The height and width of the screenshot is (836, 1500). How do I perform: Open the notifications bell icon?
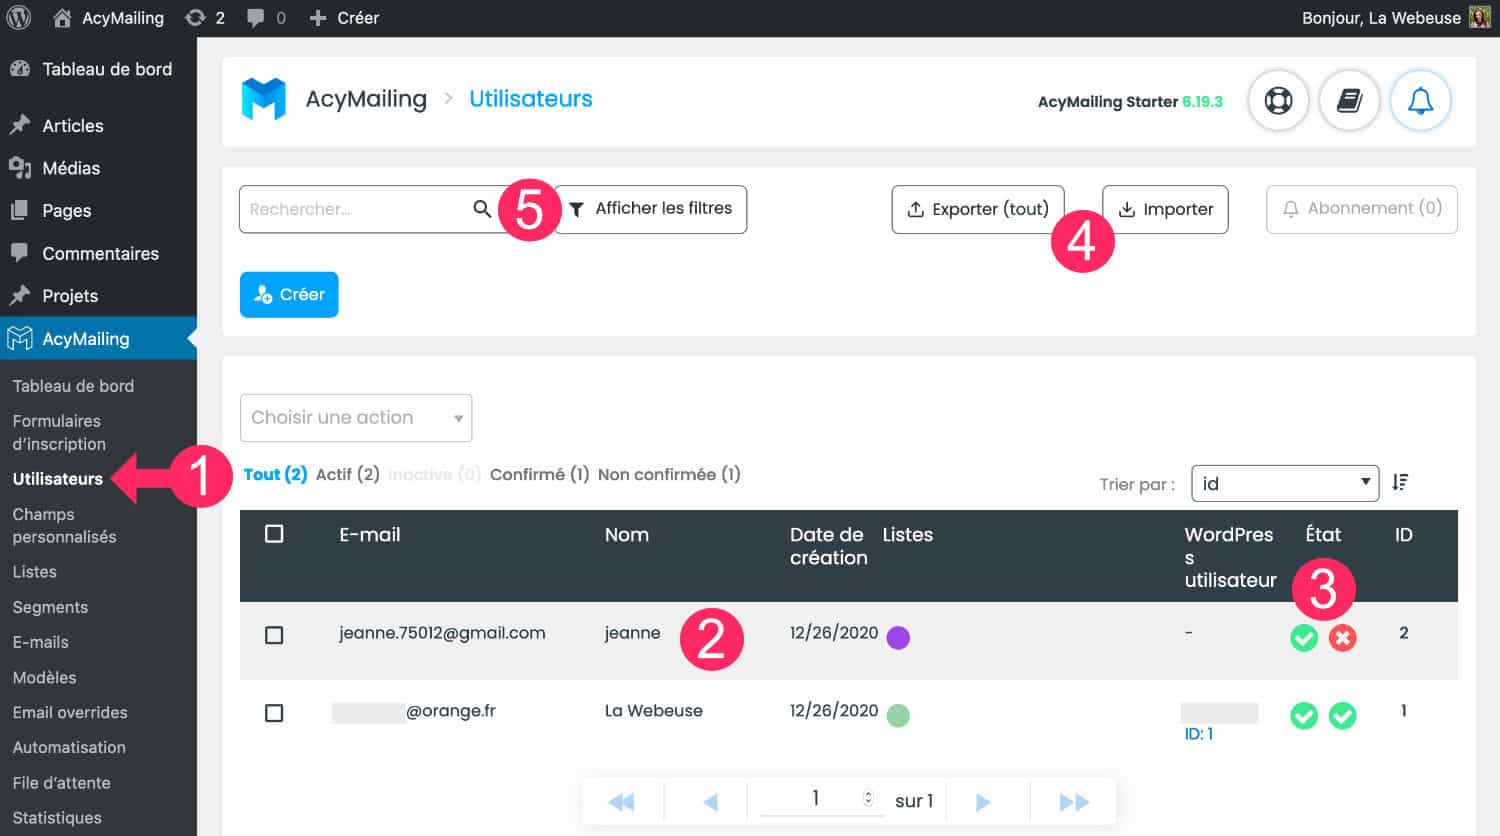pos(1420,100)
